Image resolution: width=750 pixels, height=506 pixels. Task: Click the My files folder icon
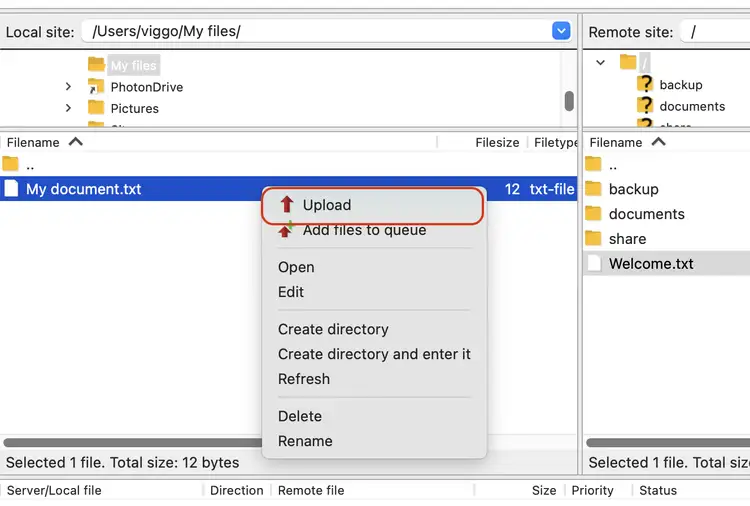click(96, 64)
